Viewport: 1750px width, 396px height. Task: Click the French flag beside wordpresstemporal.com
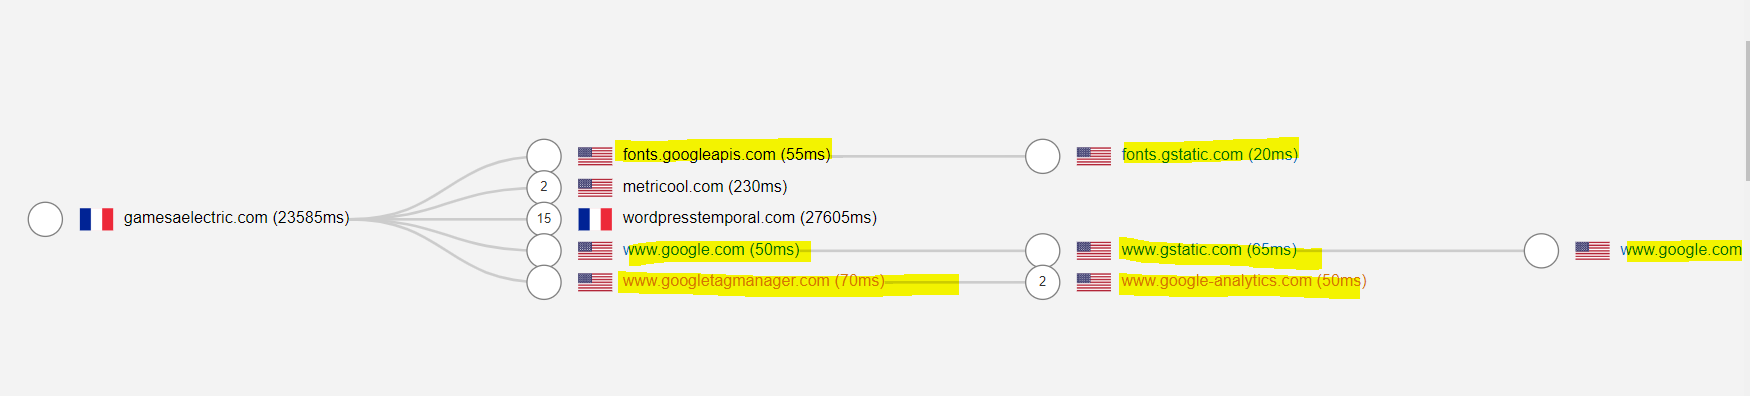[595, 219]
